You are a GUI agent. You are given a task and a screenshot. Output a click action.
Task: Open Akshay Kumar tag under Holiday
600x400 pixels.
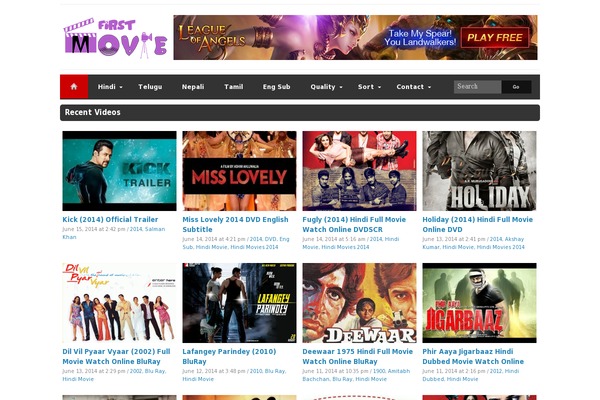coord(514,239)
